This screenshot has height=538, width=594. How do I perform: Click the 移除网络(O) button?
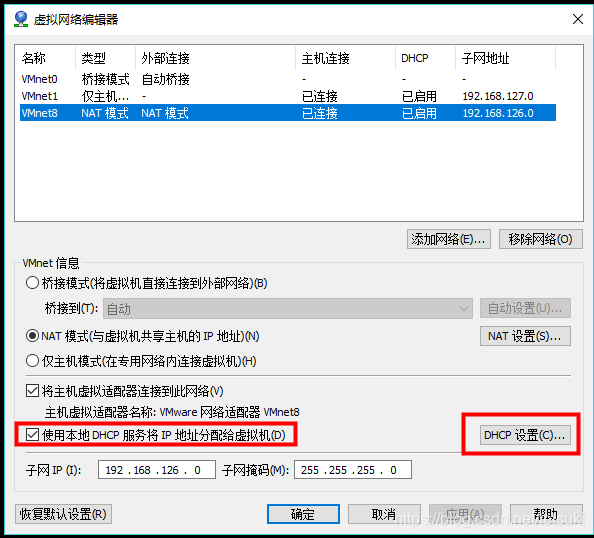tap(541, 239)
